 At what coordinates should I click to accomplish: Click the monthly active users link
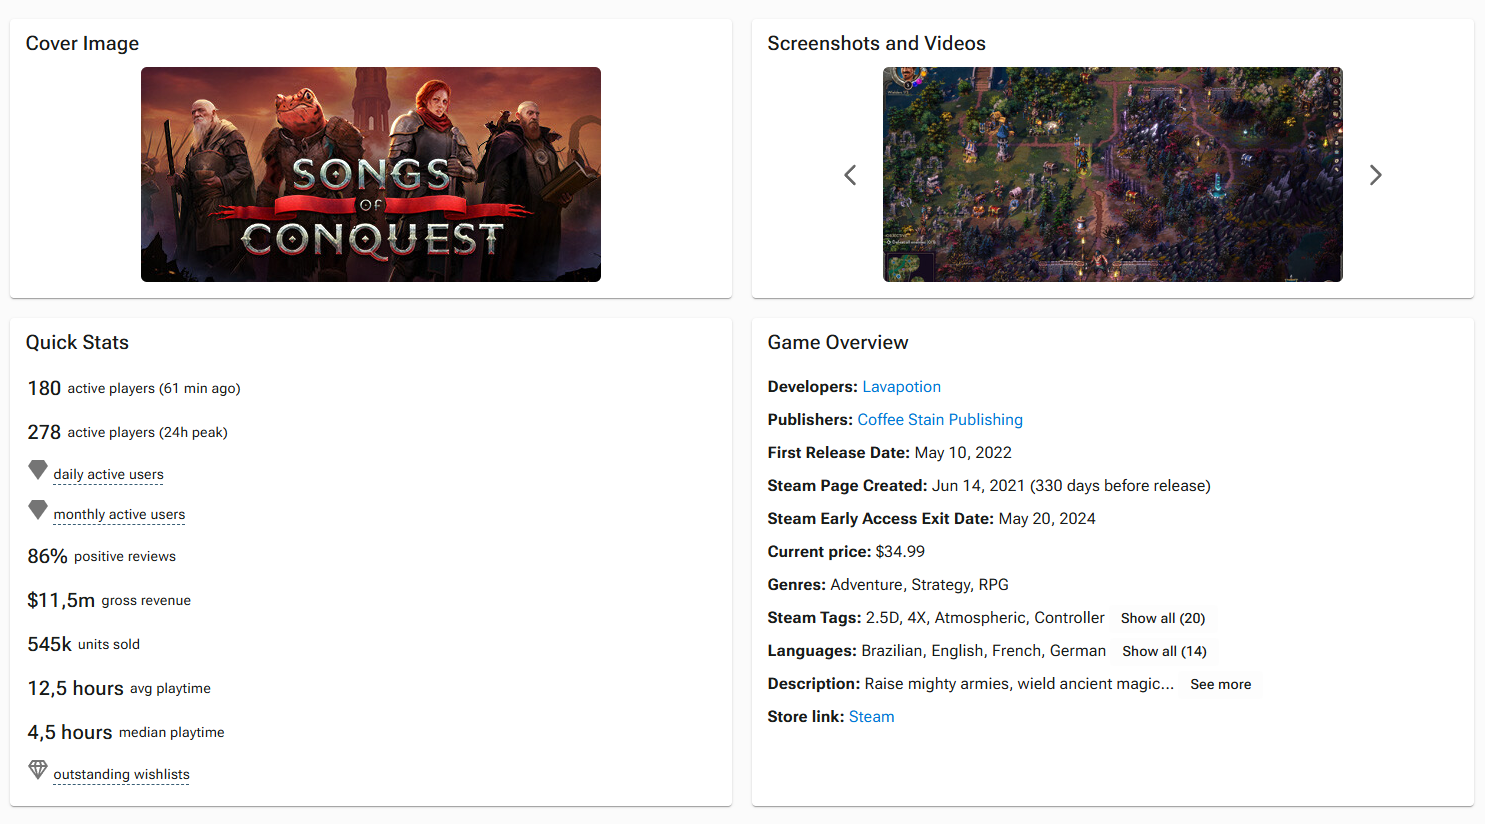coord(119,515)
